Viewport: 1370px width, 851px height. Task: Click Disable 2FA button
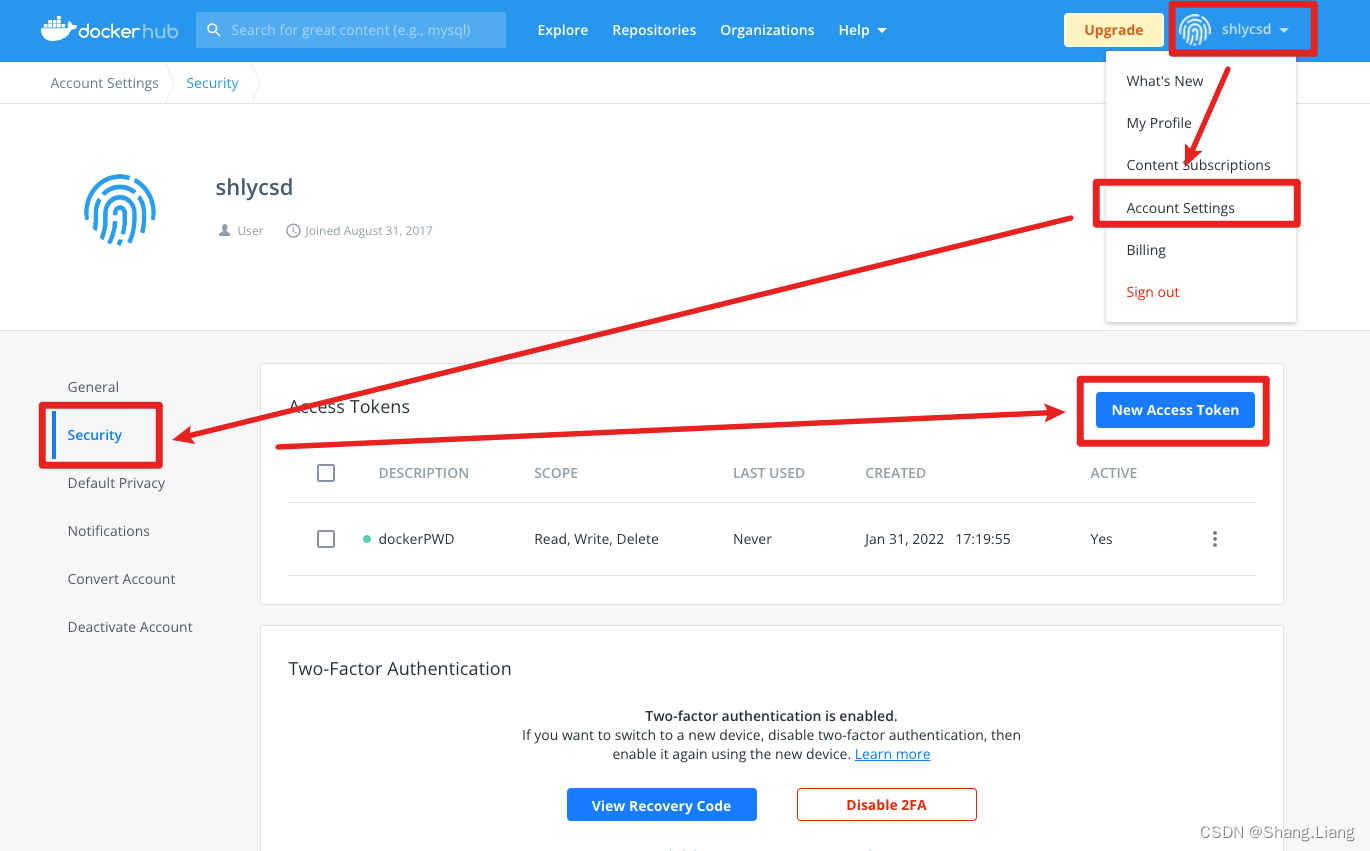(887, 805)
